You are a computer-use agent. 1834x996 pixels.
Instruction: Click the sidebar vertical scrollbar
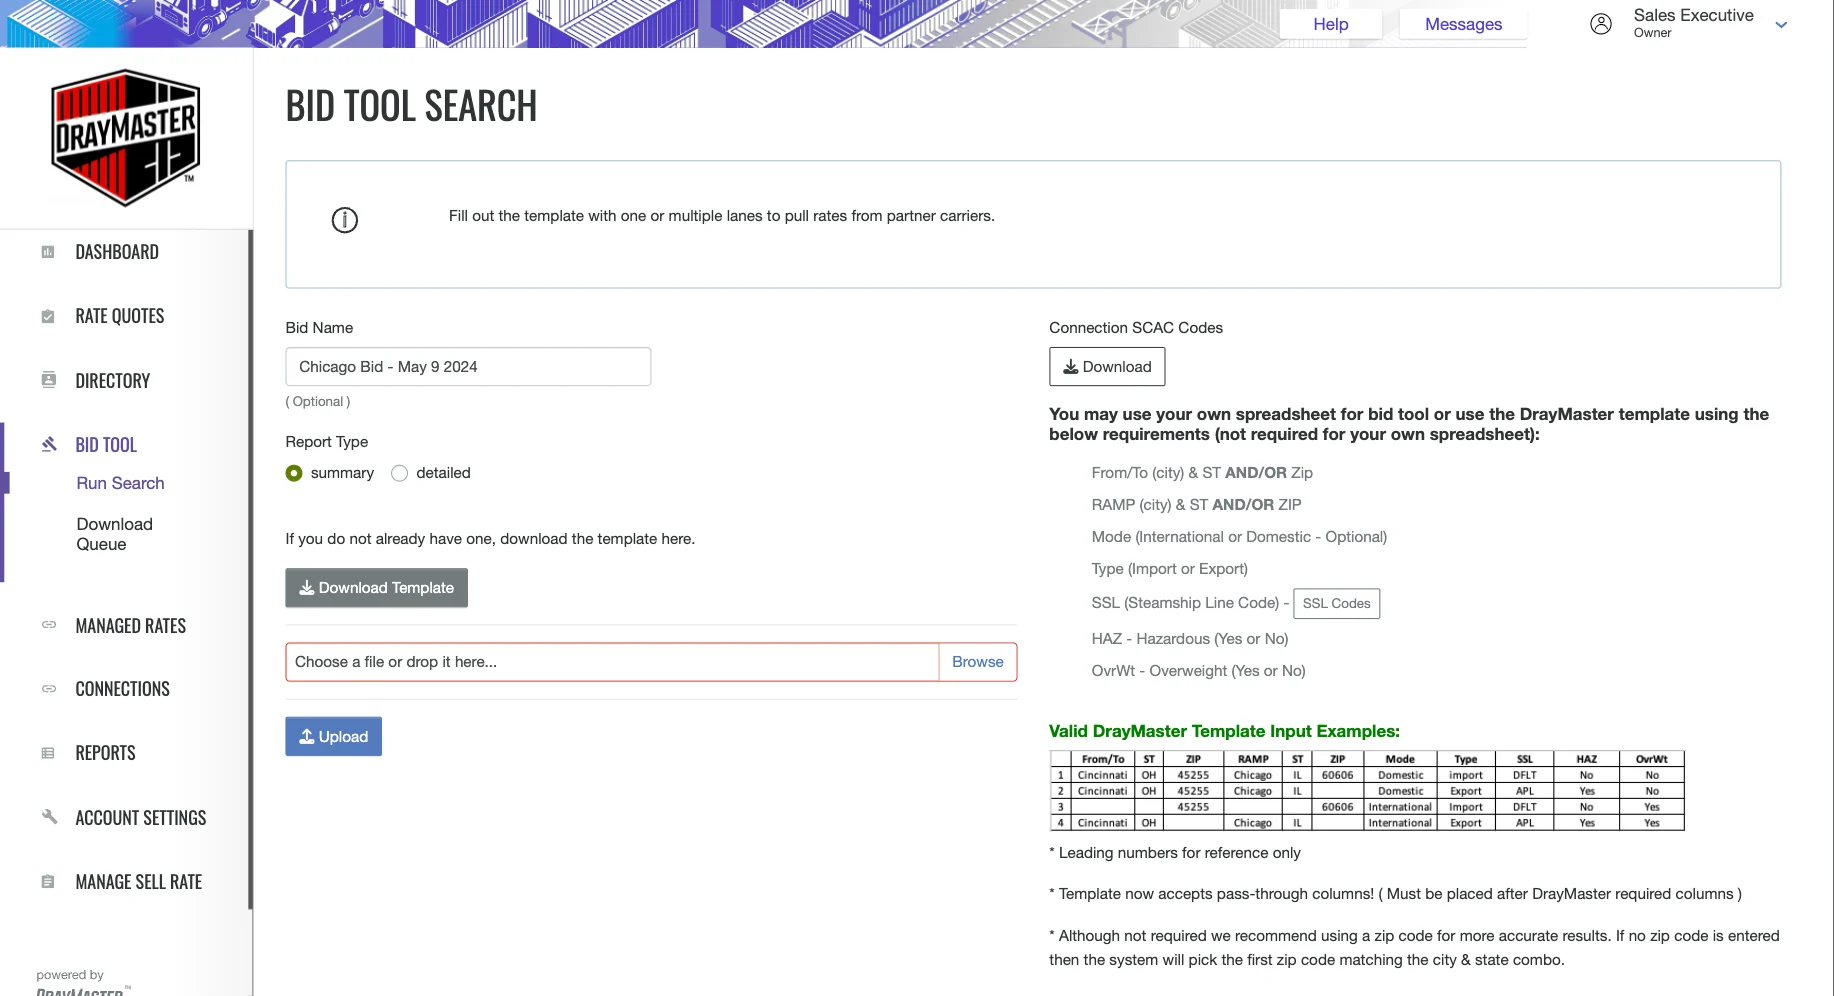click(x=250, y=570)
